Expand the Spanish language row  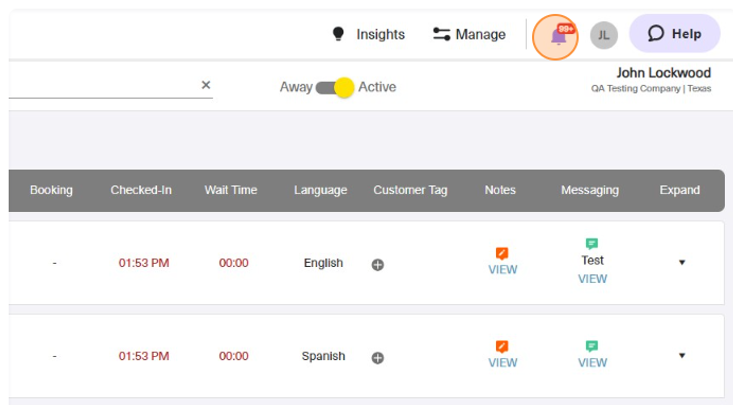click(x=682, y=355)
